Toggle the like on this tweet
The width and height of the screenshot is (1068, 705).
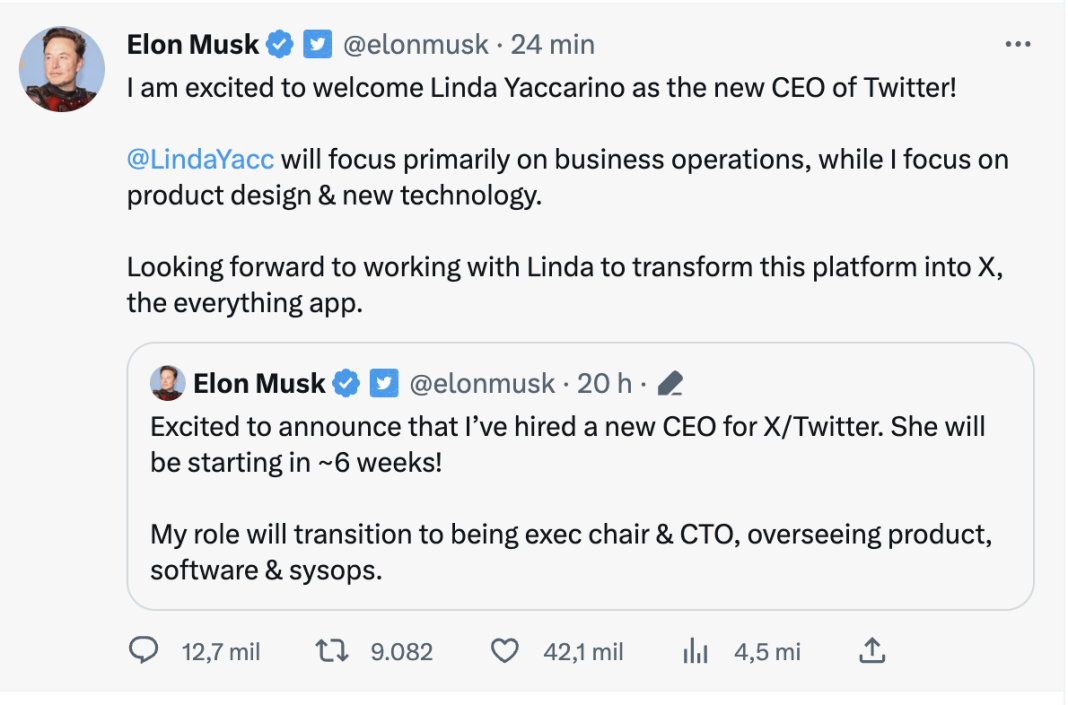tap(504, 651)
